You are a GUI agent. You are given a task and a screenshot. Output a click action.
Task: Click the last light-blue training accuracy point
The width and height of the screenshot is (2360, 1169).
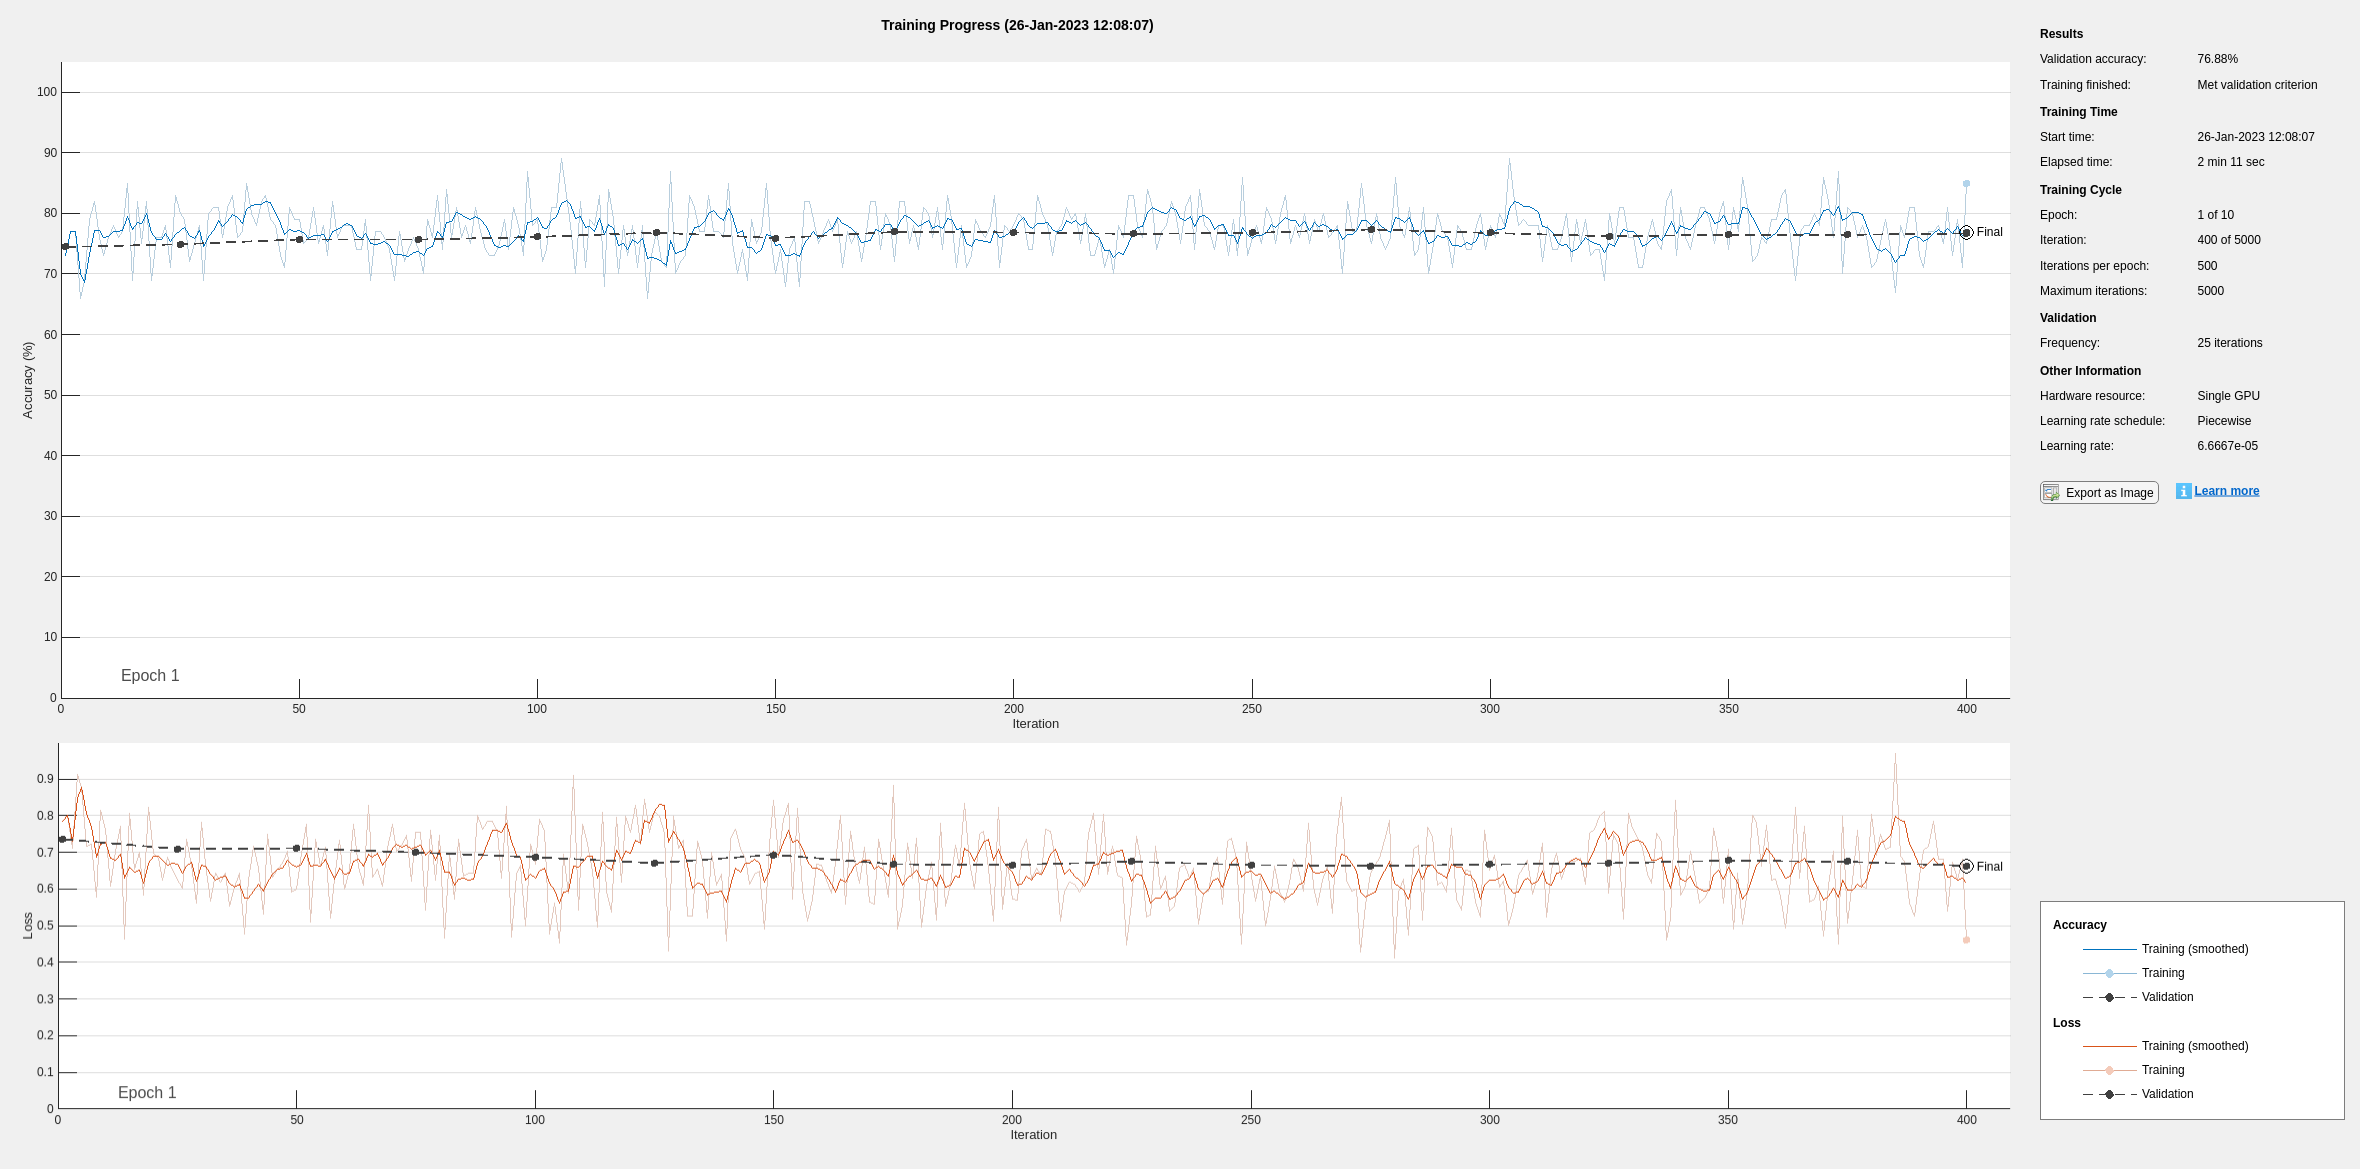pos(1966,184)
